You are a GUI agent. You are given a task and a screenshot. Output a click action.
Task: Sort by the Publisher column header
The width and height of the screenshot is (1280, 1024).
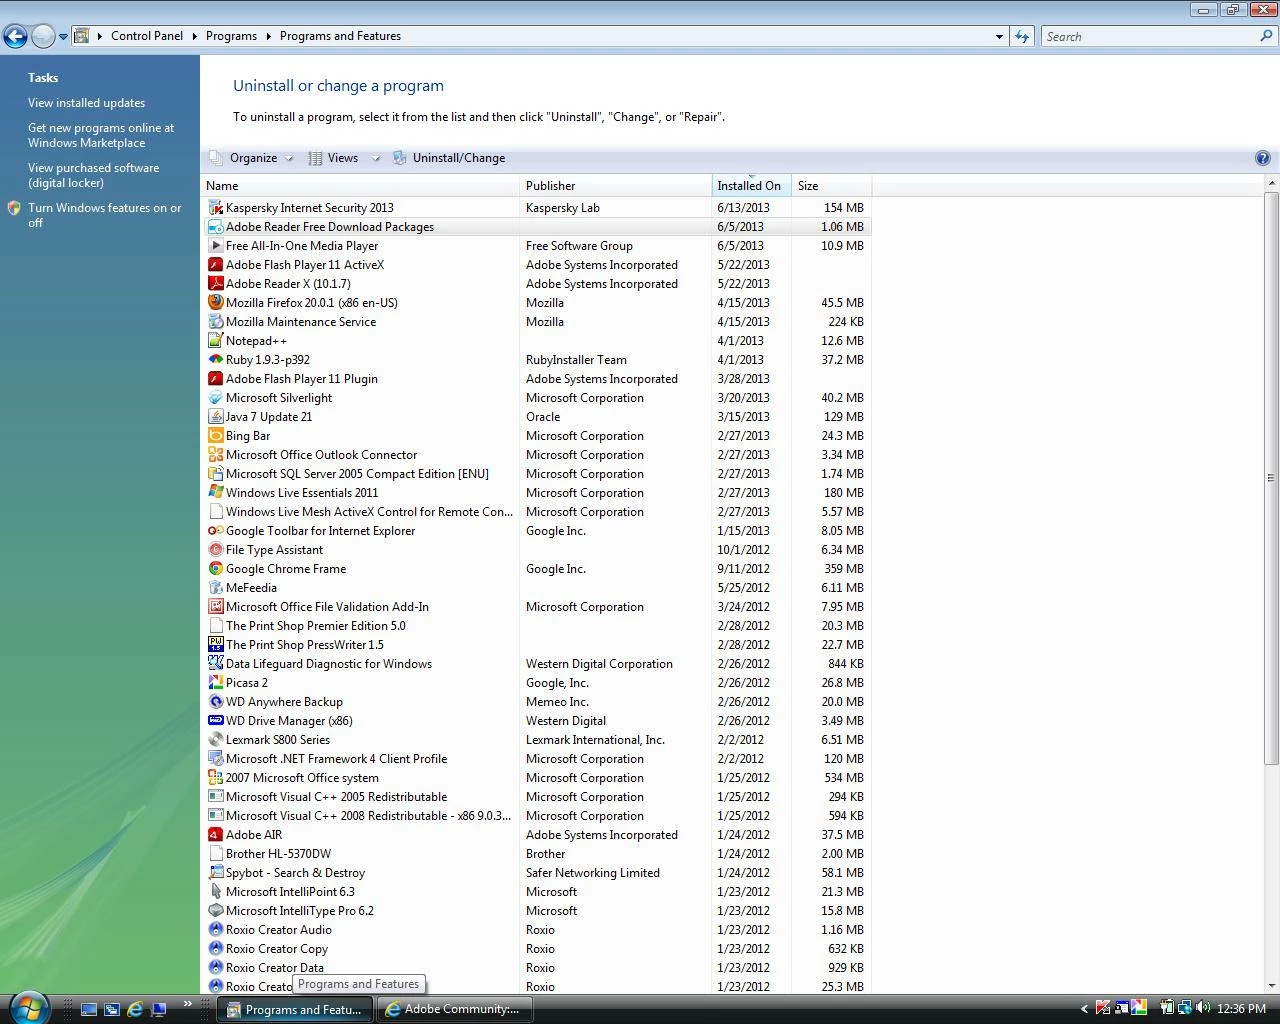tap(615, 186)
